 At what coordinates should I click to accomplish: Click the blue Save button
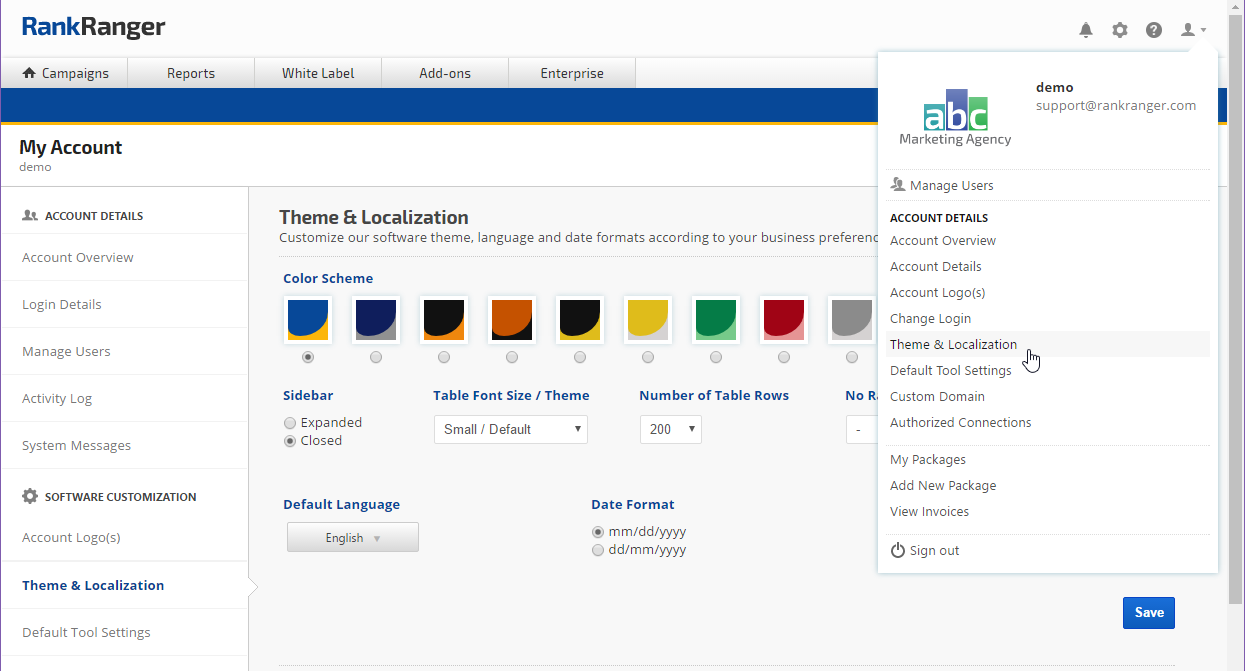point(1149,613)
